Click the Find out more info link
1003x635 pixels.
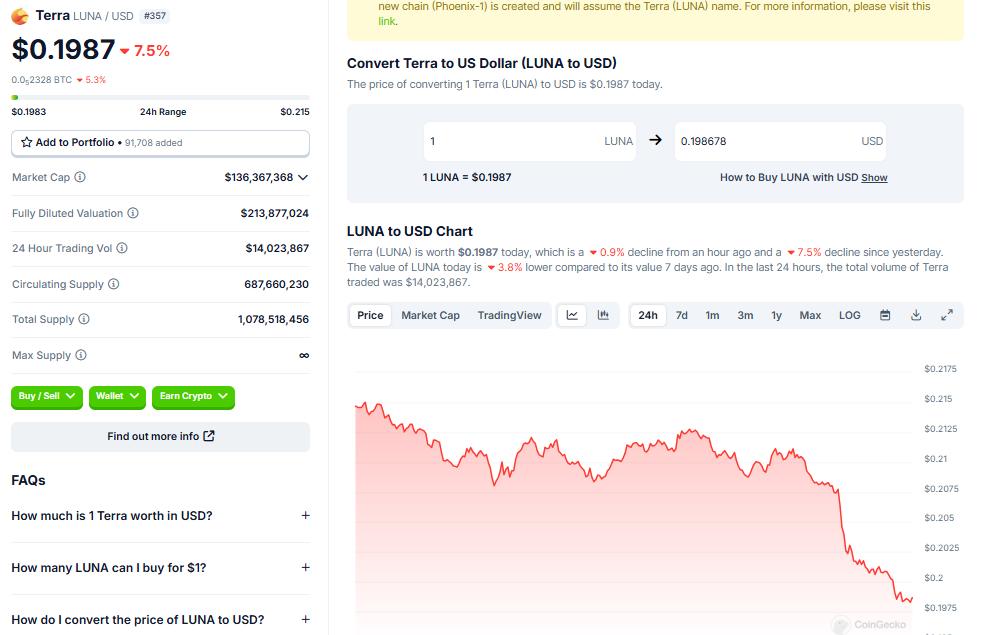tap(160, 436)
